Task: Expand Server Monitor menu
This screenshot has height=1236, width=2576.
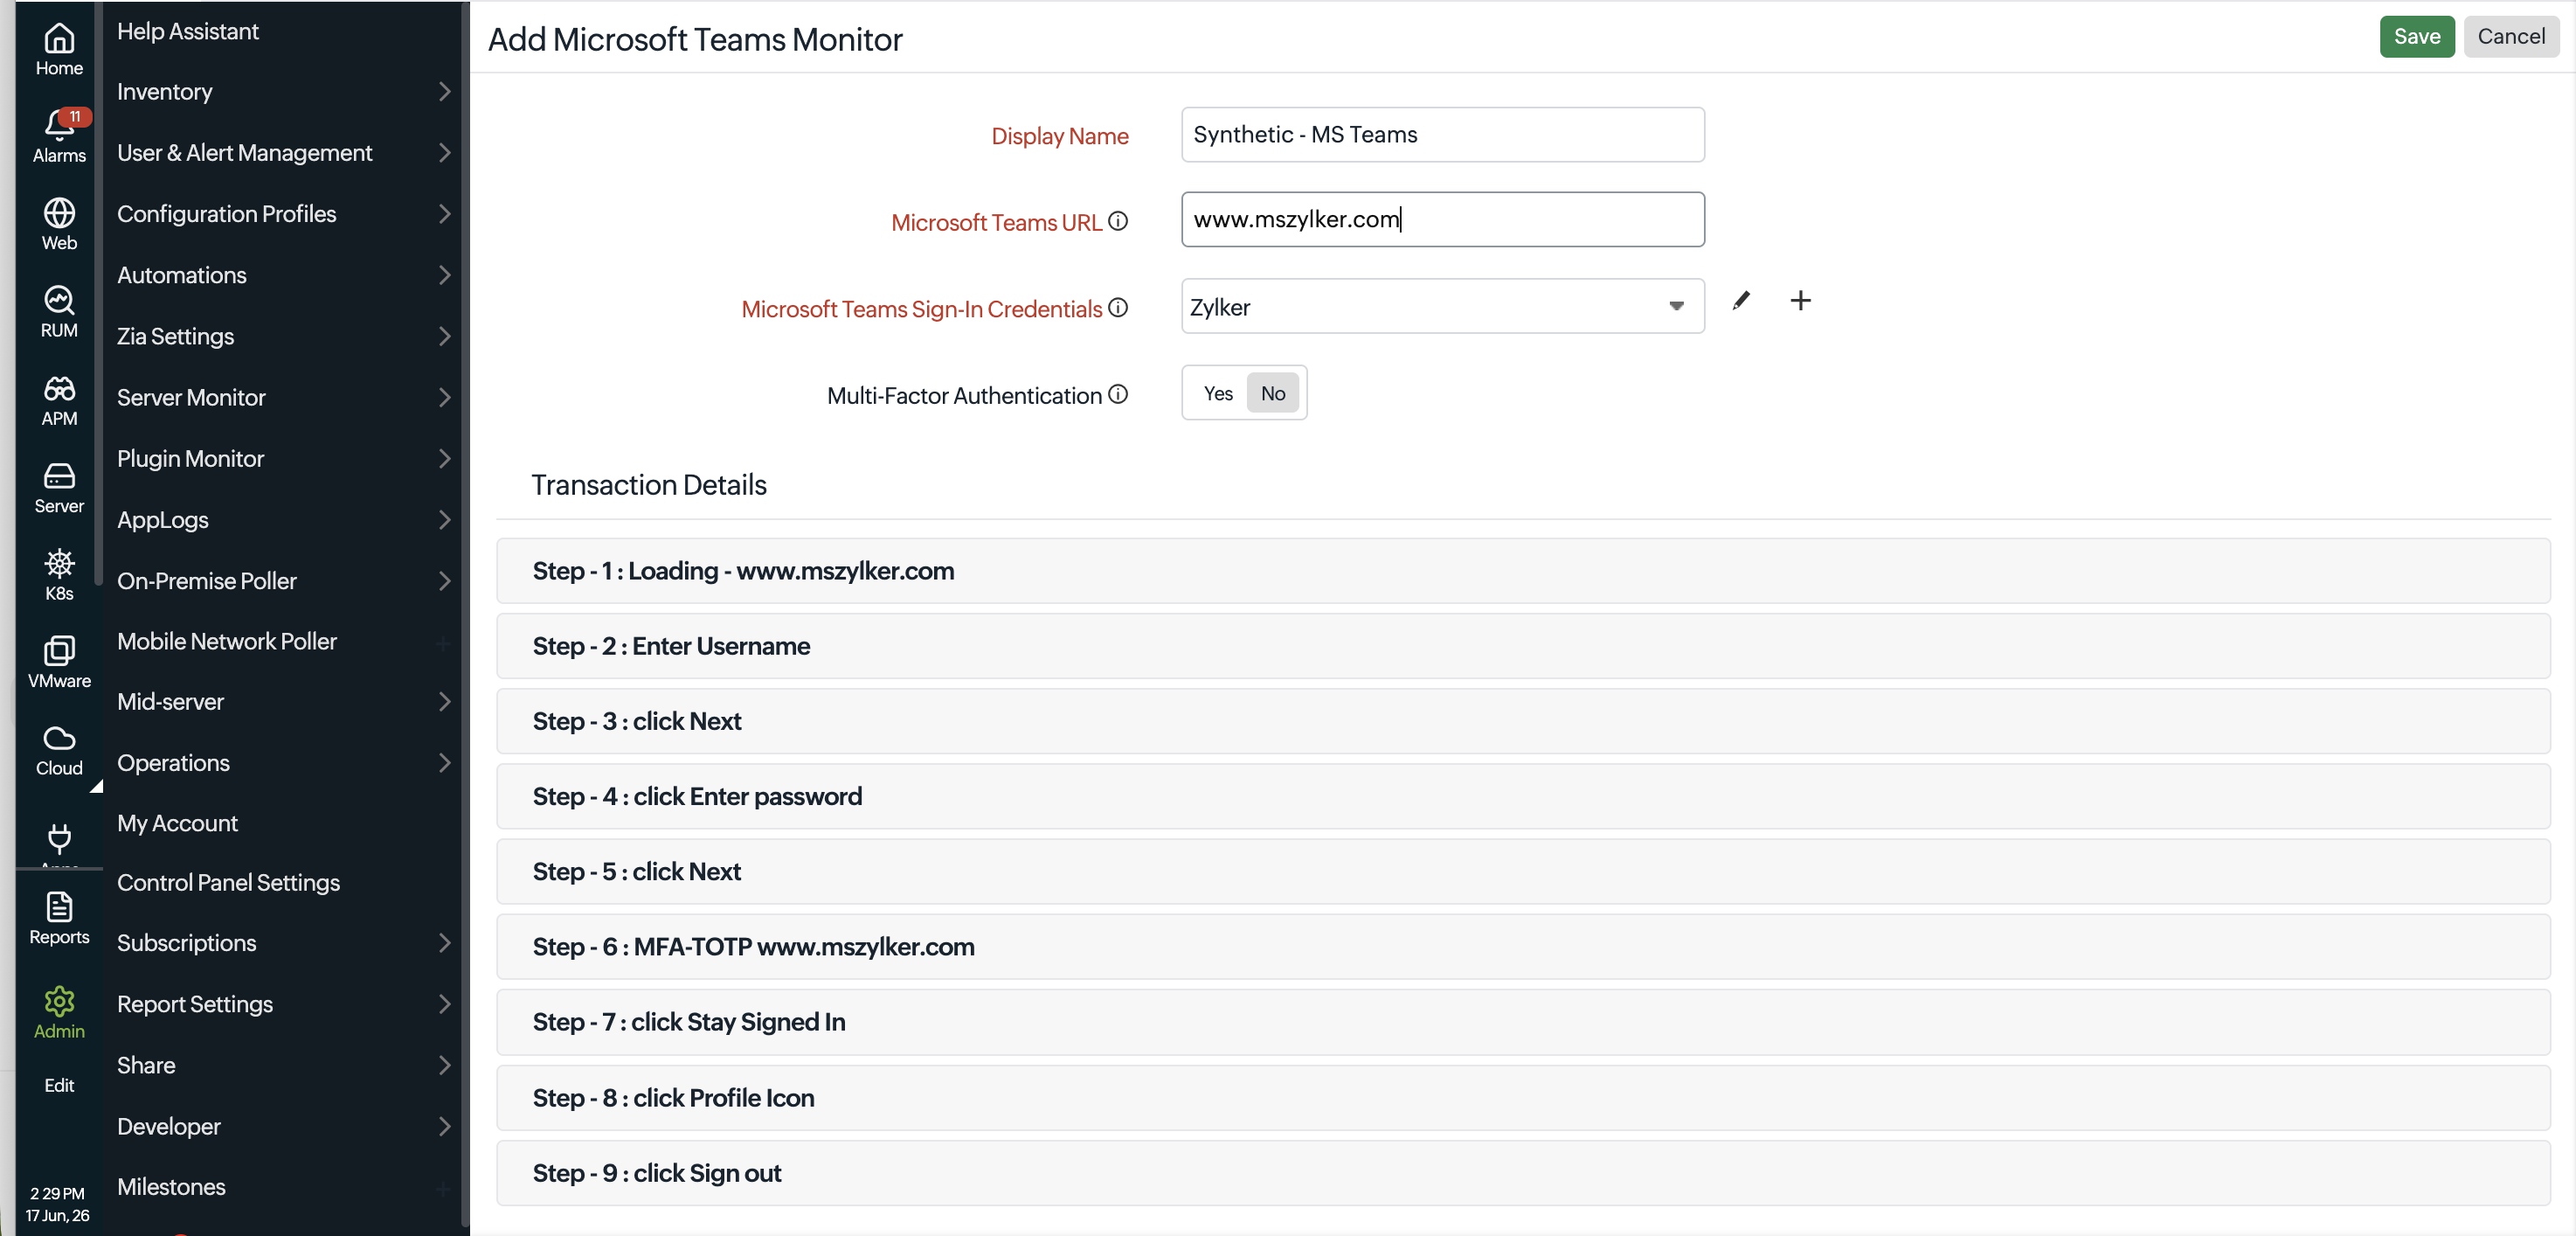Action: click(x=283, y=397)
